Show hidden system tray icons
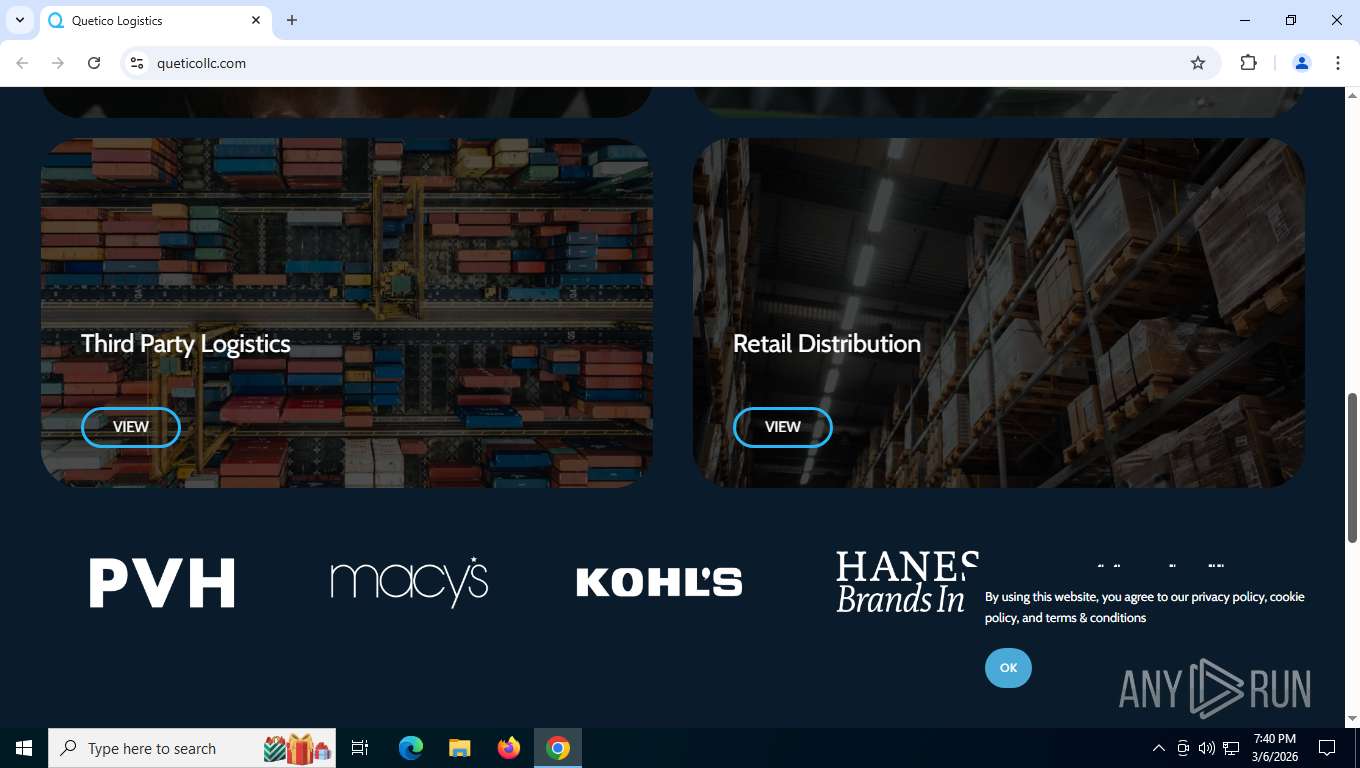The image size is (1360, 768). (1159, 748)
